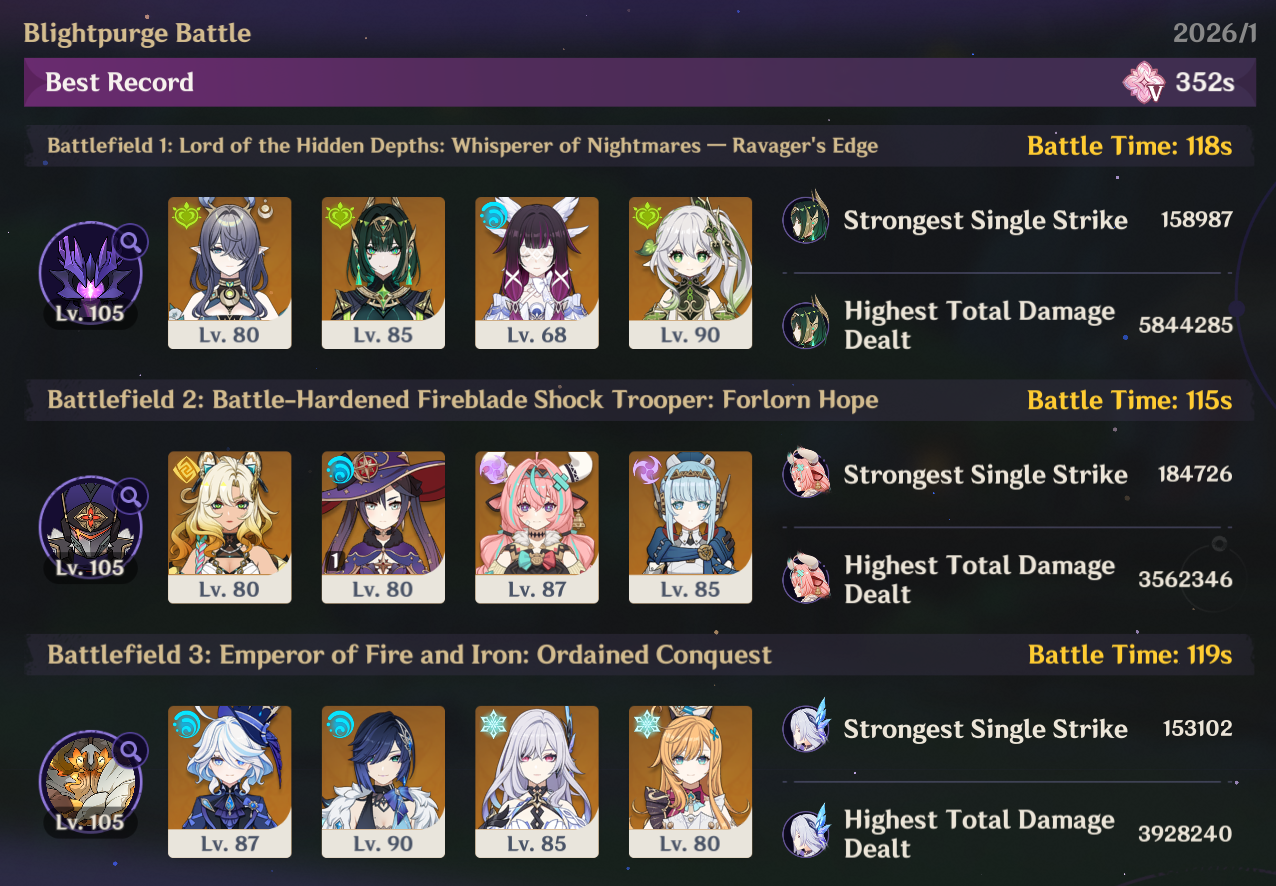Click Battlefield 1 title header
Image resolution: width=1276 pixels, height=886 pixels.
click(463, 146)
